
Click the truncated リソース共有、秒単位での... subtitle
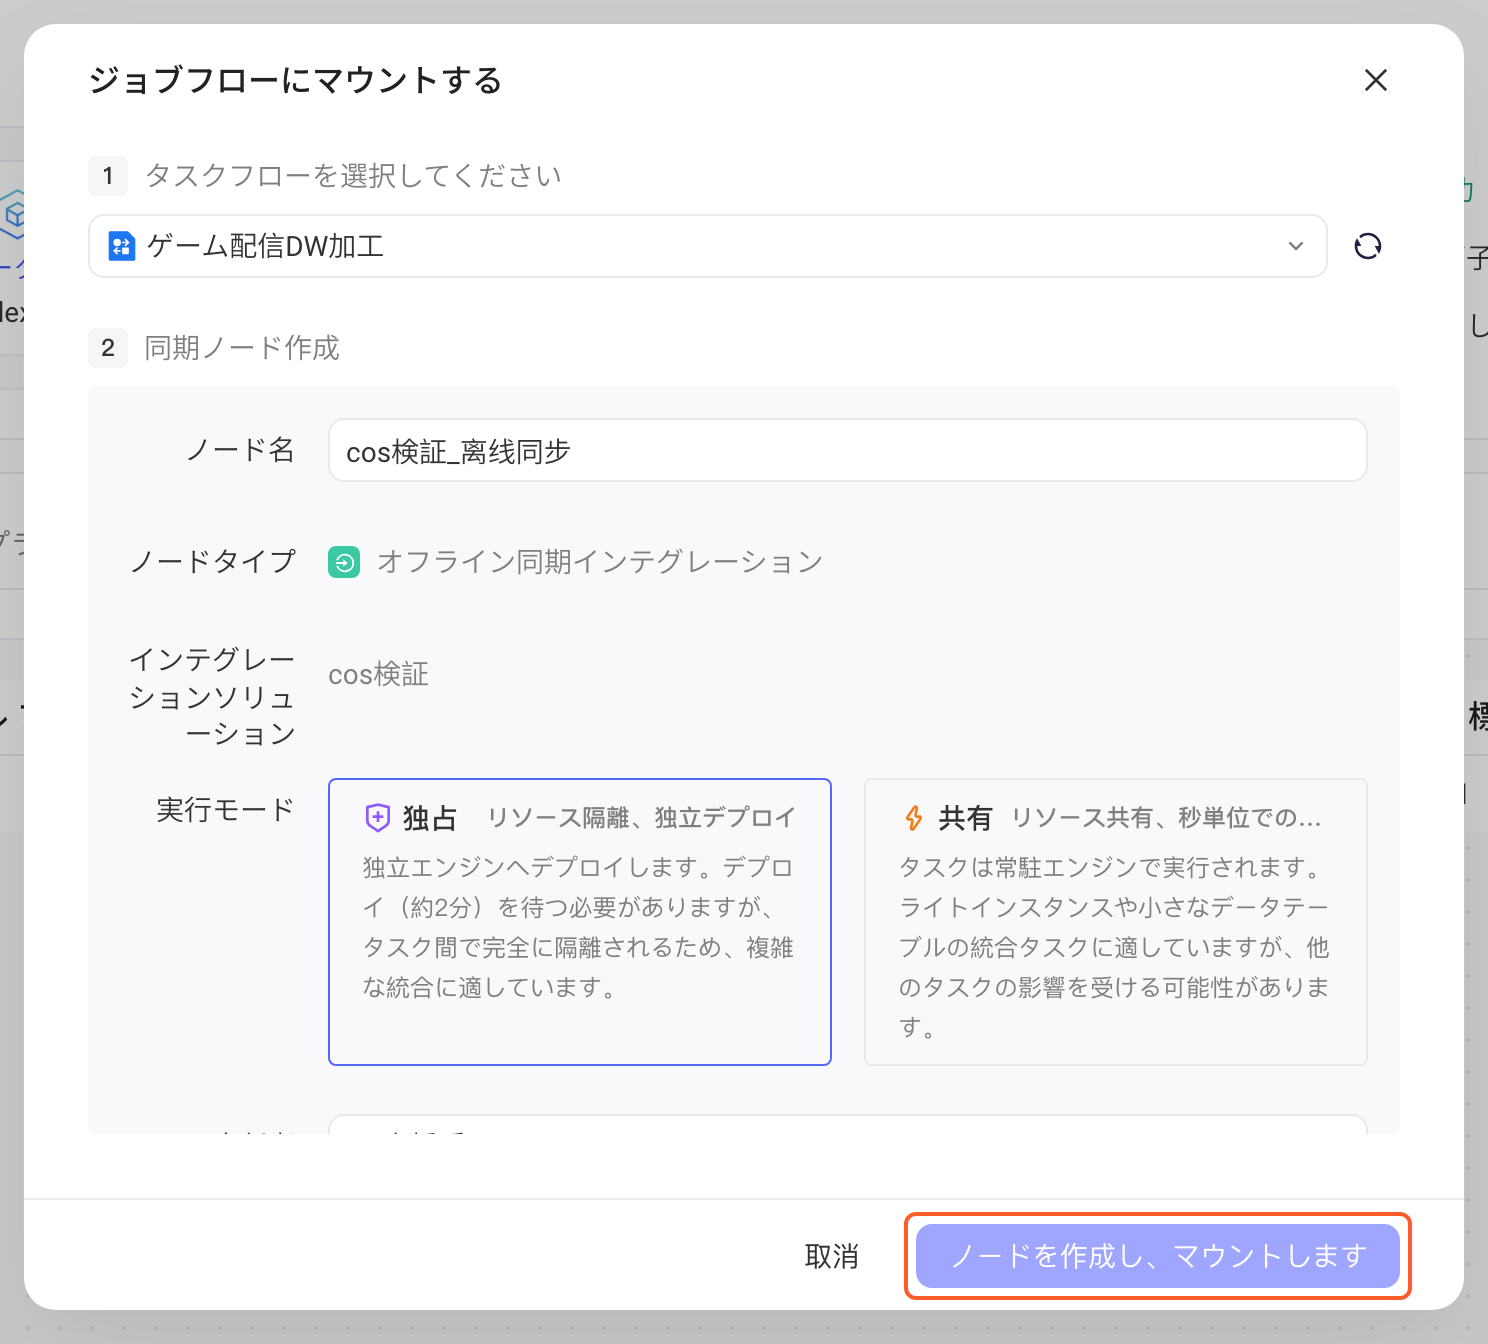pyautogui.click(x=1167, y=818)
